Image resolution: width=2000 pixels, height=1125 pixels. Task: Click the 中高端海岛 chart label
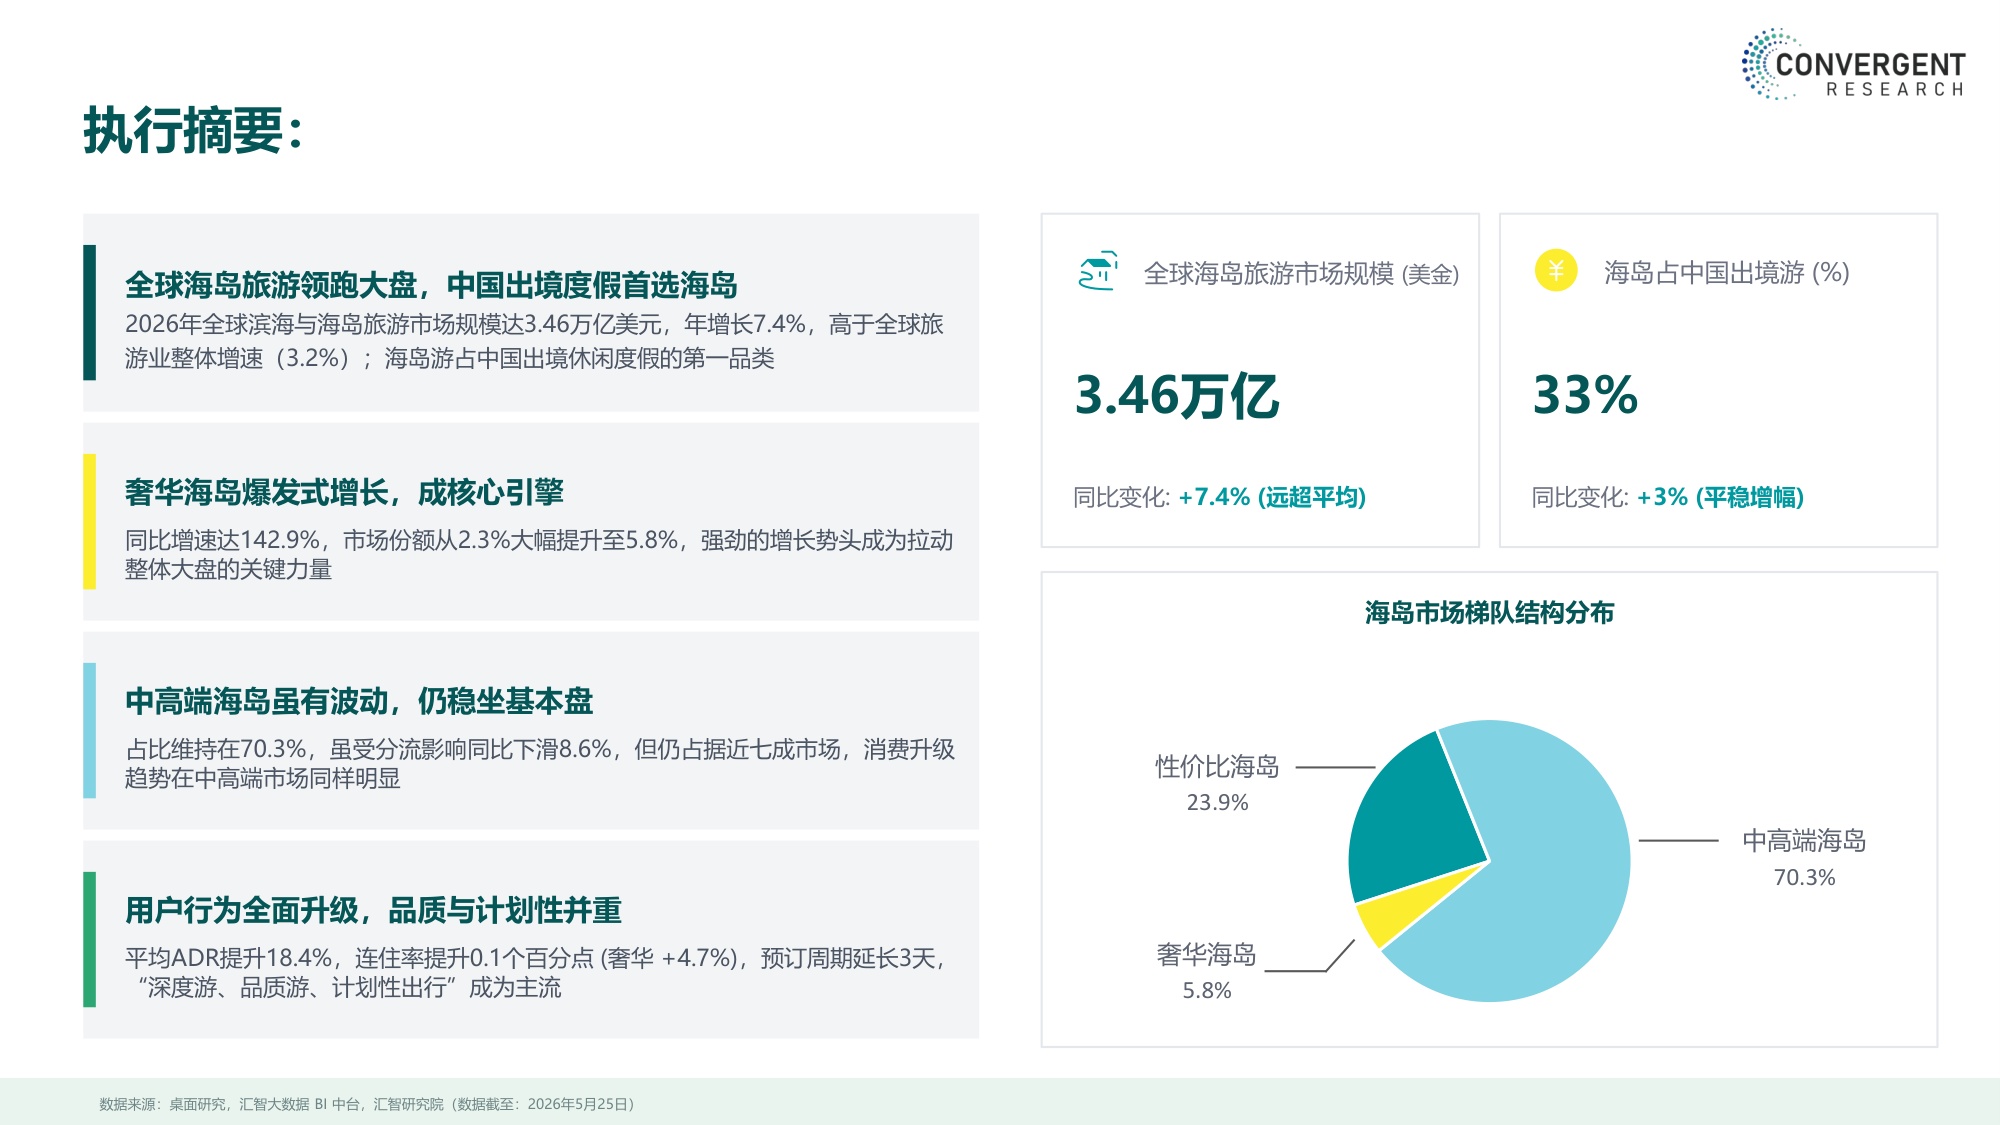[x=1804, y=841]
